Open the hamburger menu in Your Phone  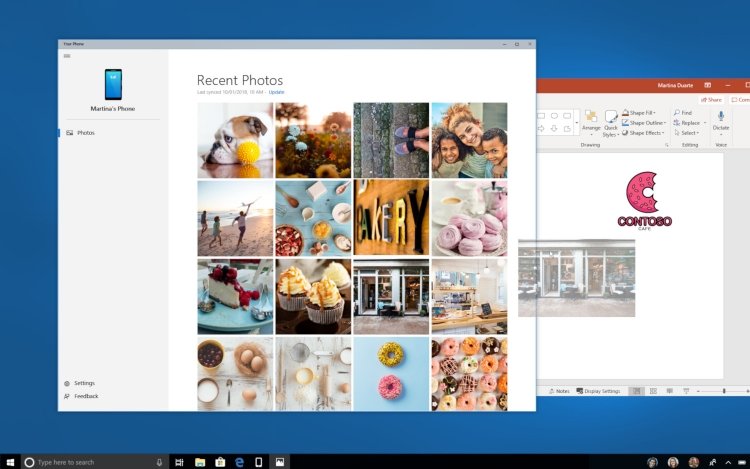pos(67,56)
